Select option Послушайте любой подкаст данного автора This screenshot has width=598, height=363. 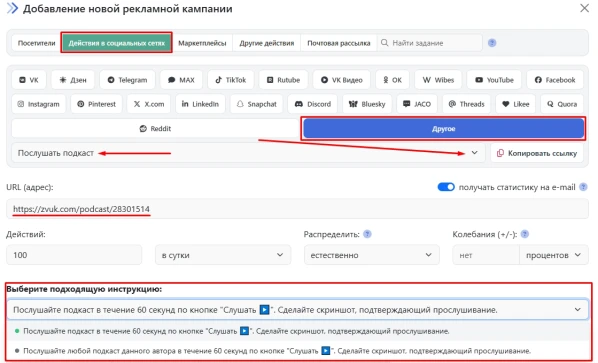tap(298, 350)
